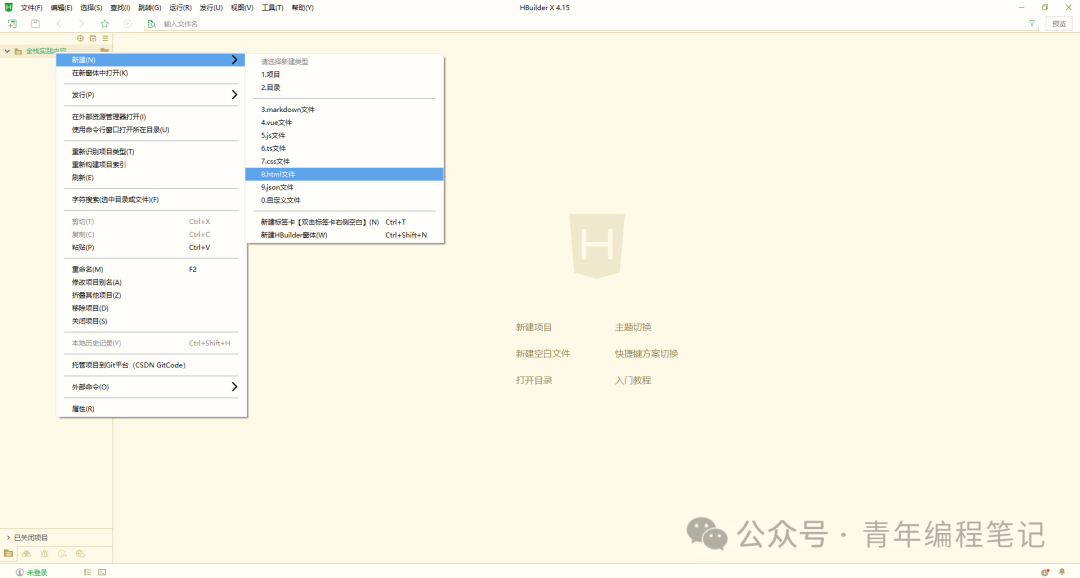Click the locate-file crosshair icon in project panel
Image resolution: width=1080 pixels, height=578 pixels.
[81, 39]
